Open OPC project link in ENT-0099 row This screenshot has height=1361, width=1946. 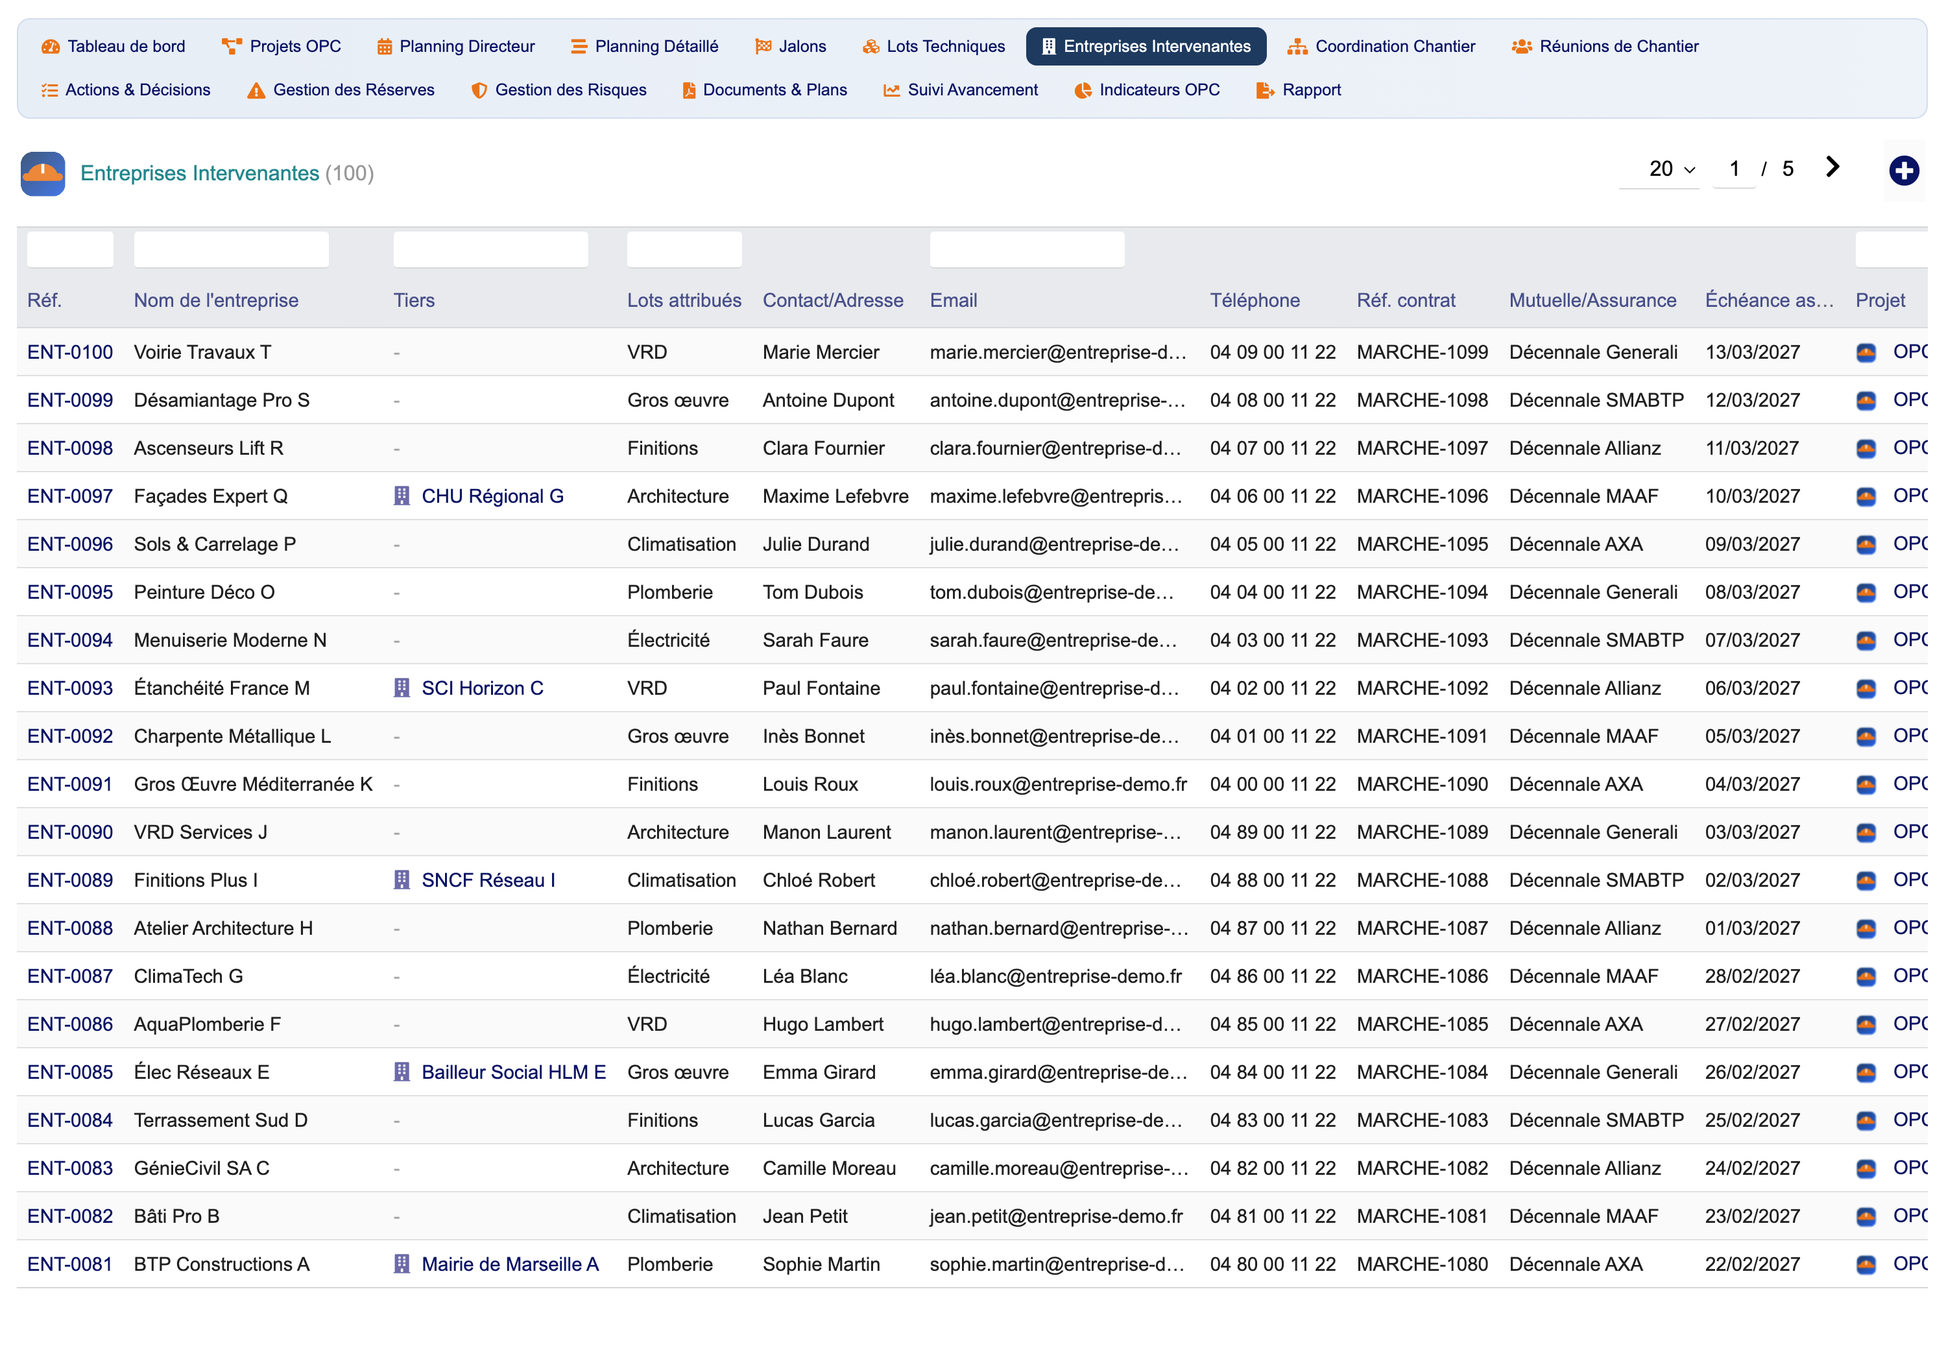click(1910, 400)
